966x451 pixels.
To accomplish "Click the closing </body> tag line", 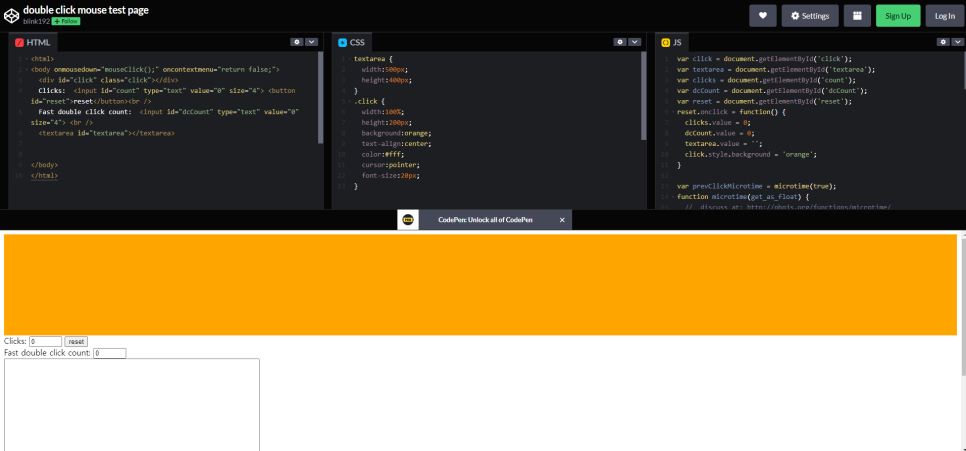I will [x=44, y=165].
